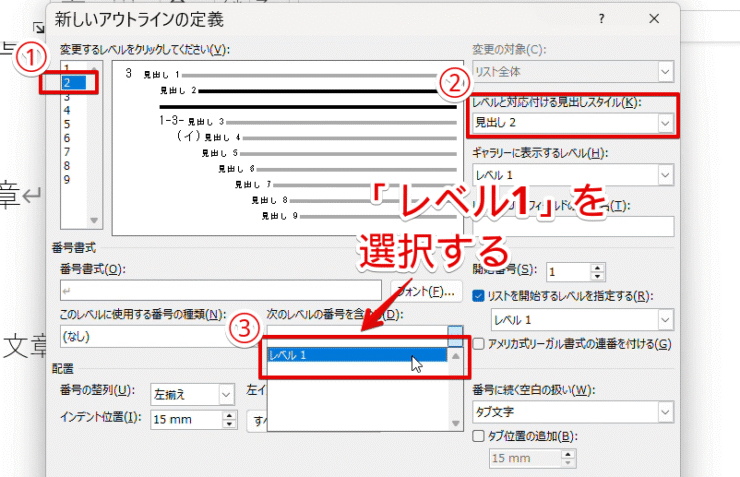Open the 見出し 2 heading style dropdown
Screen dimensions: 740x477
pyautogui.click(x=665, y=123)
